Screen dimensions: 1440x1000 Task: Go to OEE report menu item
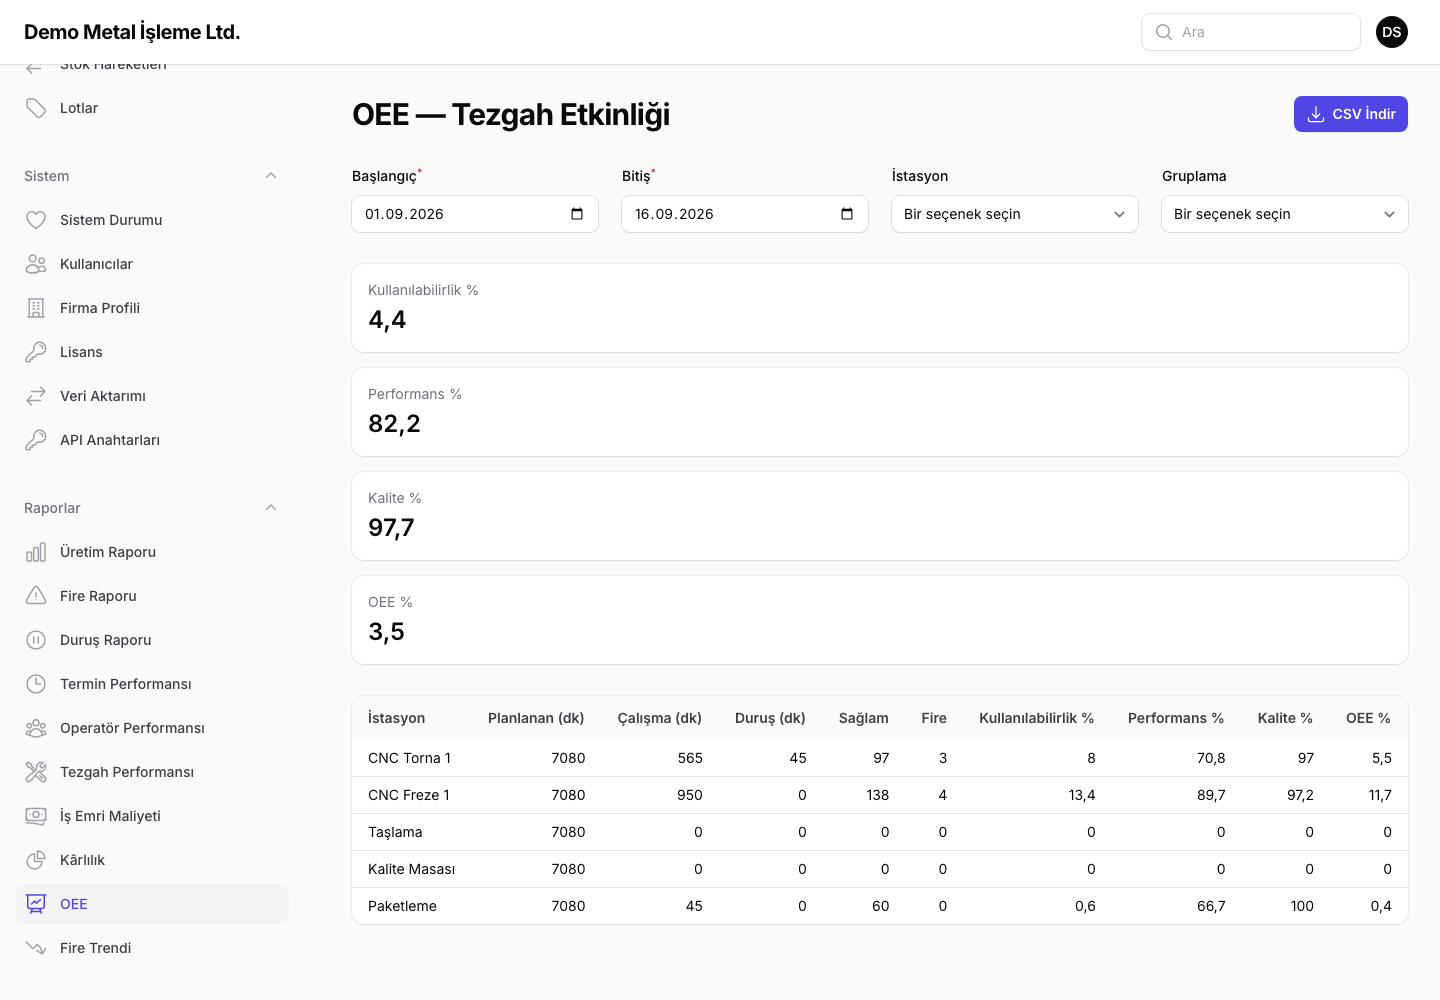152,904
